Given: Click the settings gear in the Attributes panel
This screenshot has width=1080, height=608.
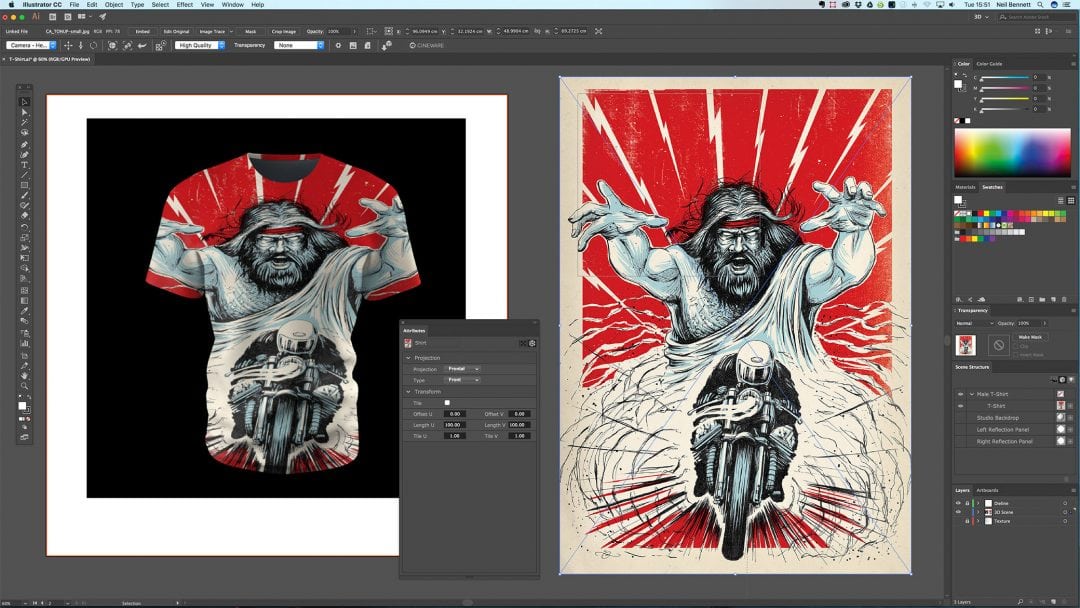Looking at the screenshot, I should 532,343.
